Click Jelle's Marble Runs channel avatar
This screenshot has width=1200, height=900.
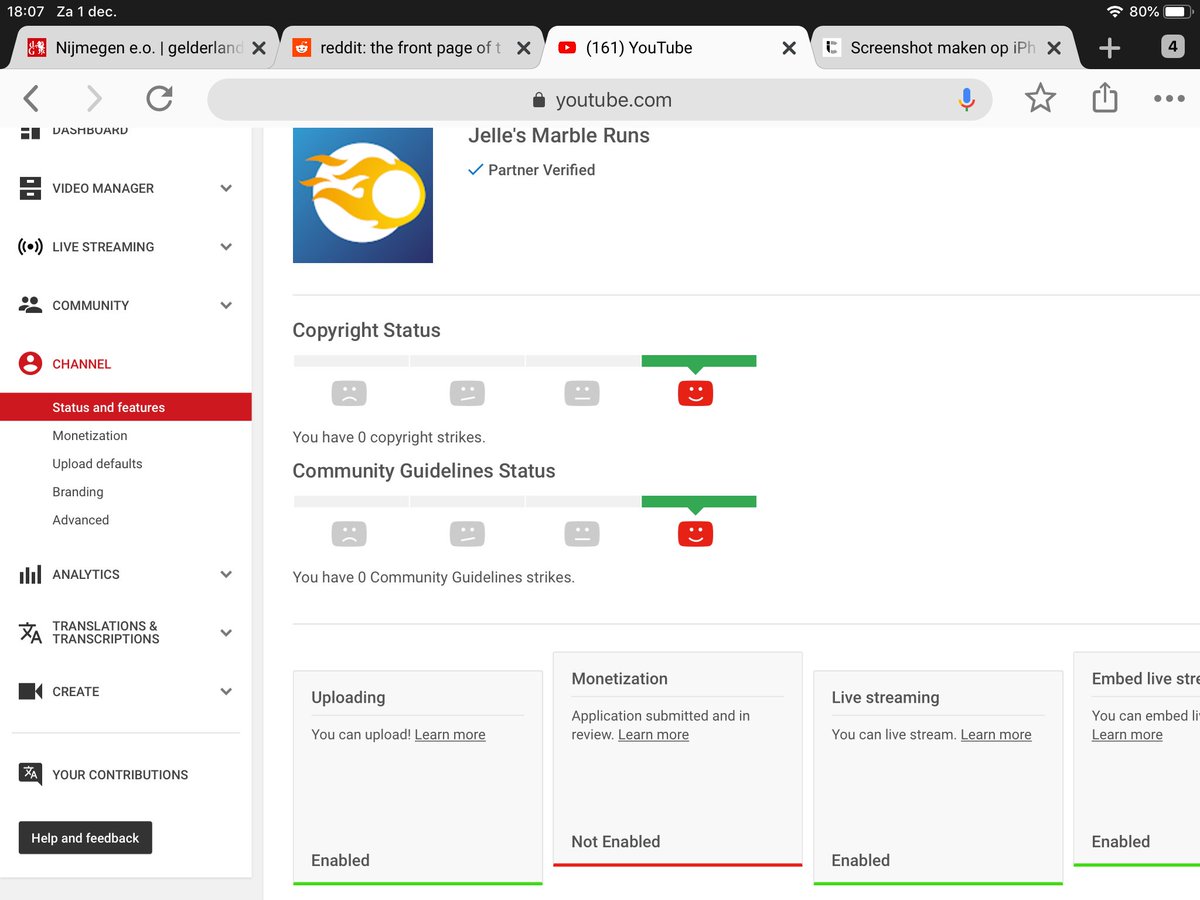(x=363, y=195)
